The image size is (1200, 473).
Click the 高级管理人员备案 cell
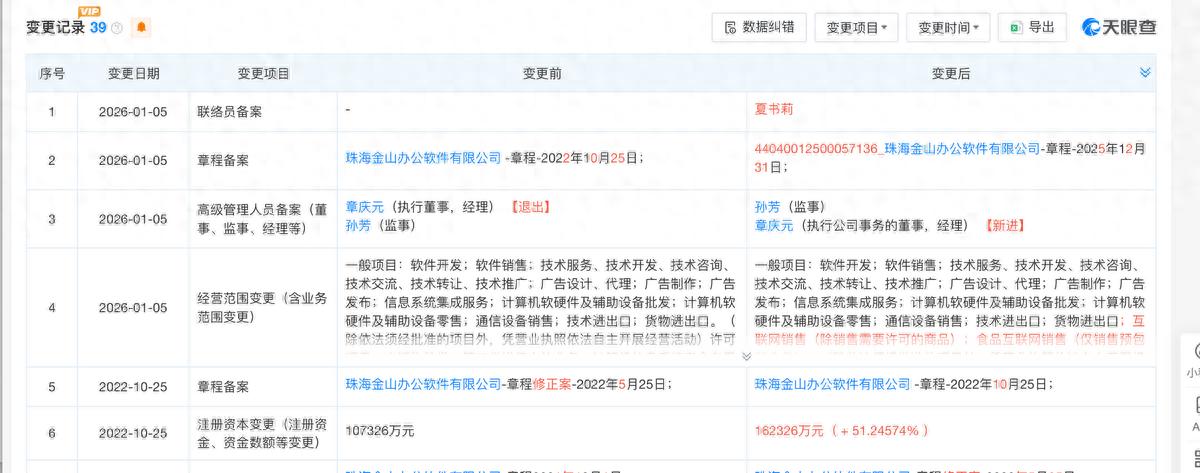click(x=264, y=217)
